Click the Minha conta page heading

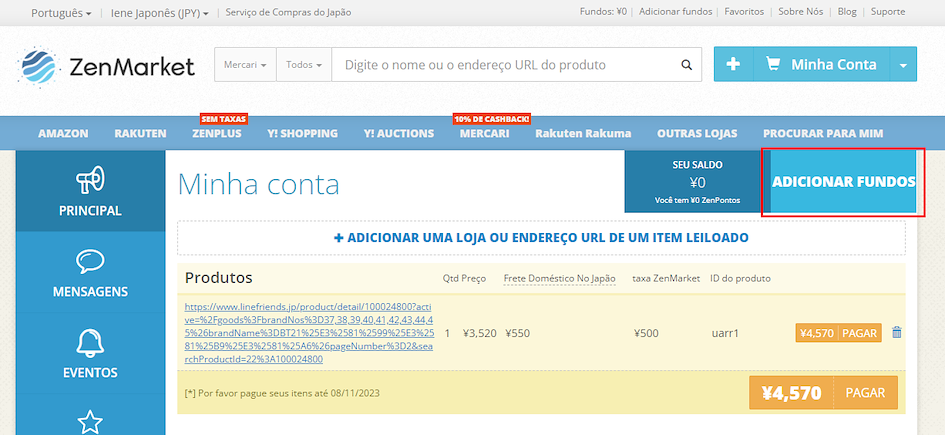point(259,184)
